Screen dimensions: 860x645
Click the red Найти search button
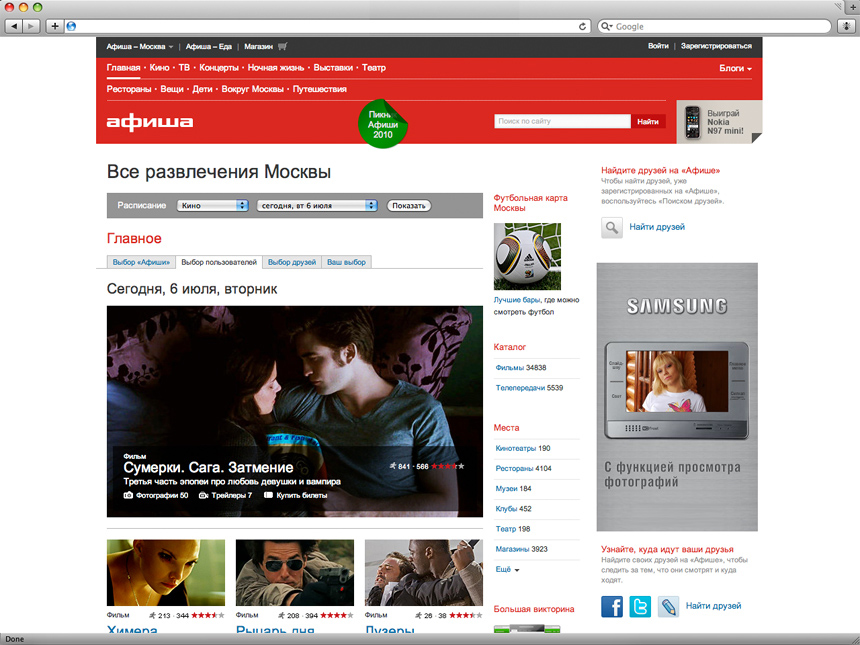(x=648, y=122)
